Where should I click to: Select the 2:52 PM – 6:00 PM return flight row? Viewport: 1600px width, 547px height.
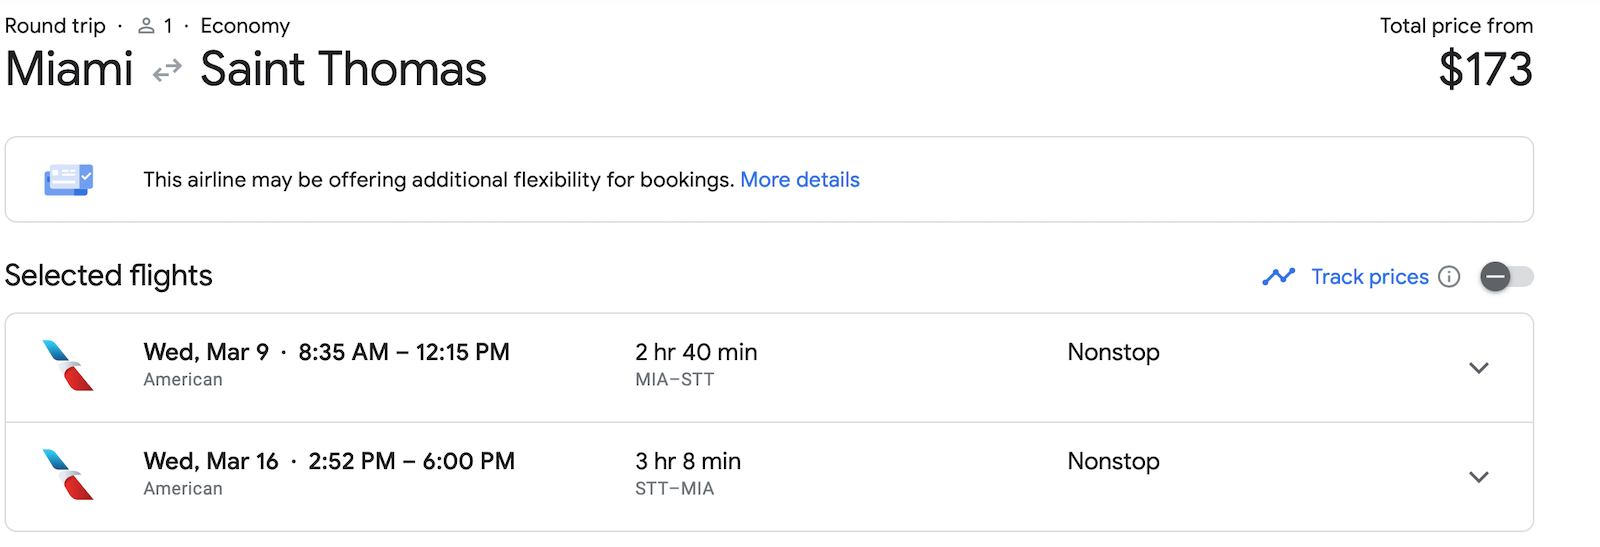411,462
